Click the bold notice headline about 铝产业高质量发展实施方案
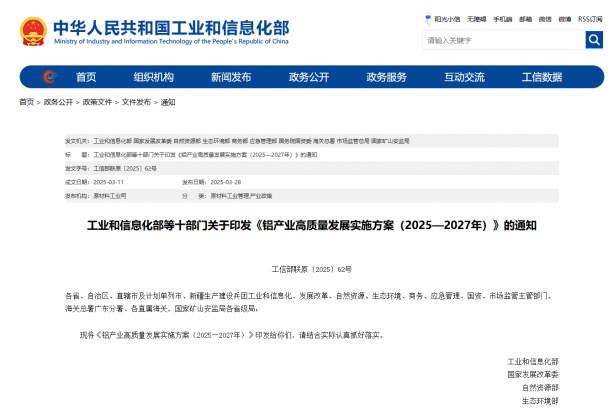614x410 pixels. tap(312, 226)
